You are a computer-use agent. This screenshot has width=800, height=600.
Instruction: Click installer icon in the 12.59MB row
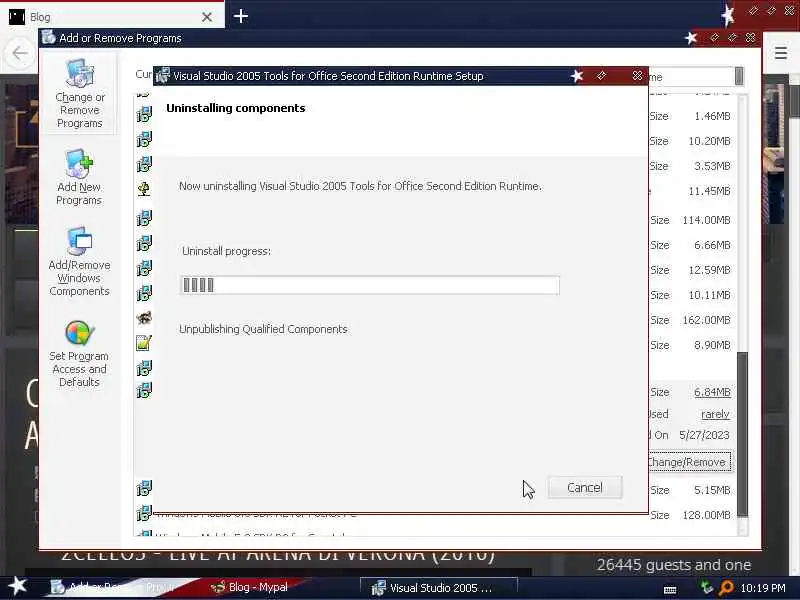(144, 268)
